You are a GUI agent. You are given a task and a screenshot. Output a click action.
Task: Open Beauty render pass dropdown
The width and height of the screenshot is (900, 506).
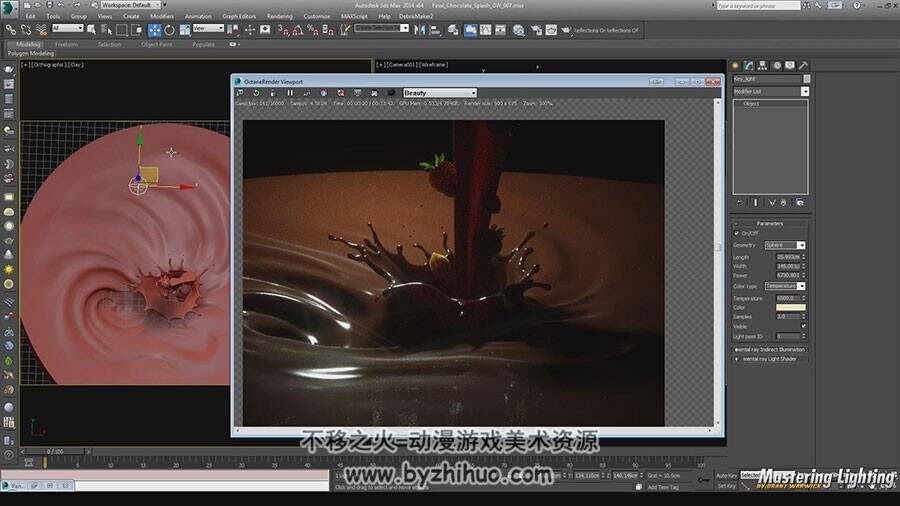[440, 93]
